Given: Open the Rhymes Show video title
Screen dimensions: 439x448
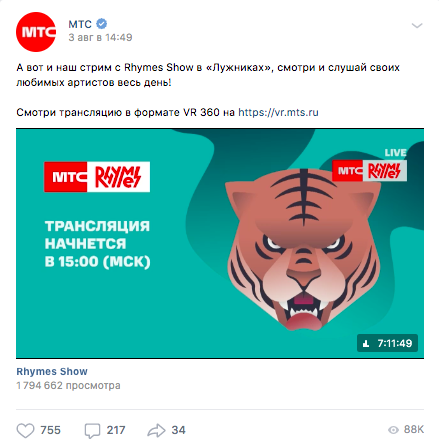Looking at the screenshot, I should click(52, 371).
